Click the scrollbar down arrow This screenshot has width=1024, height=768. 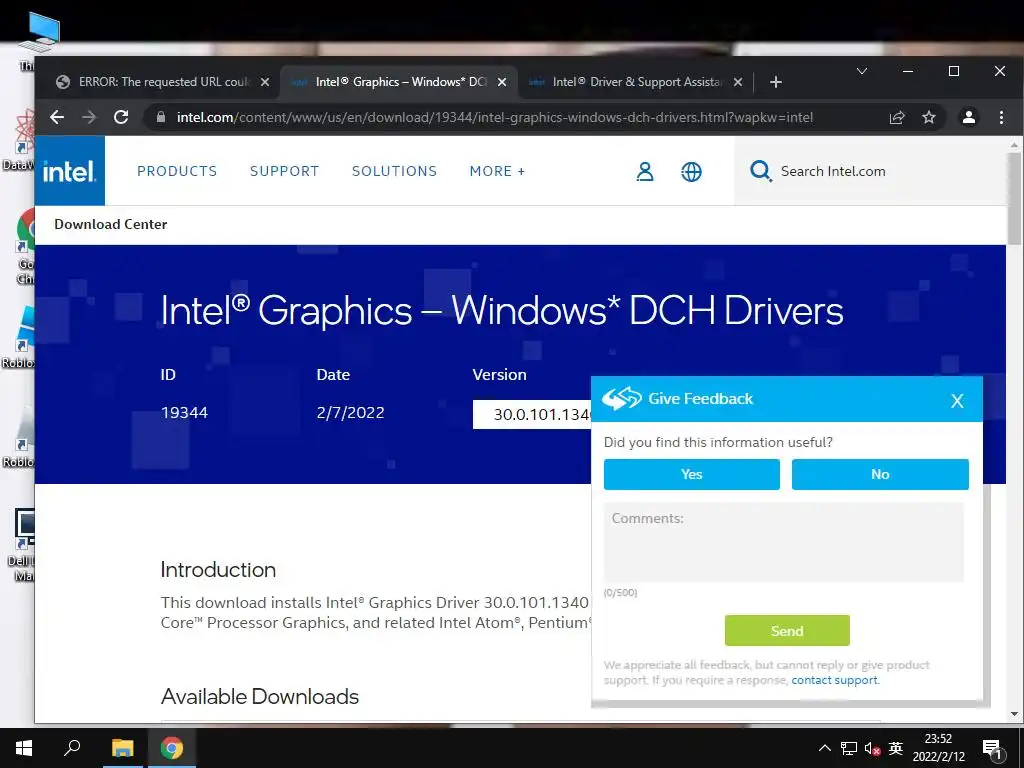coord(1014,714)
